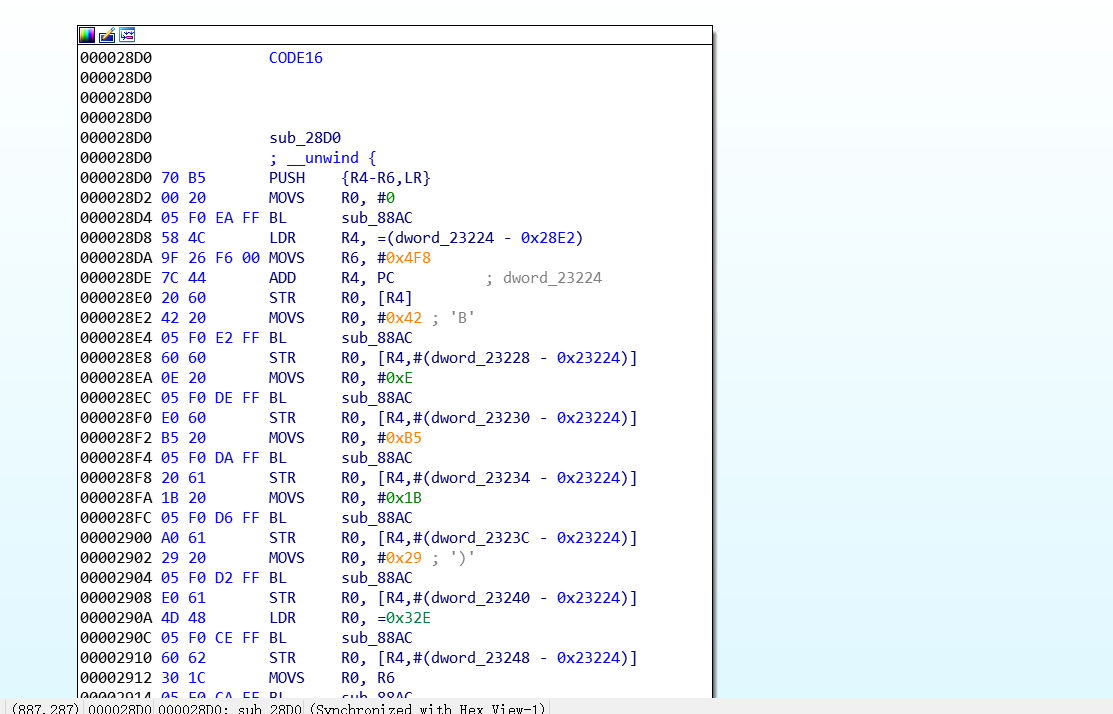Click PUSH {R4-R6,LR} instruction

pos(349,178)
